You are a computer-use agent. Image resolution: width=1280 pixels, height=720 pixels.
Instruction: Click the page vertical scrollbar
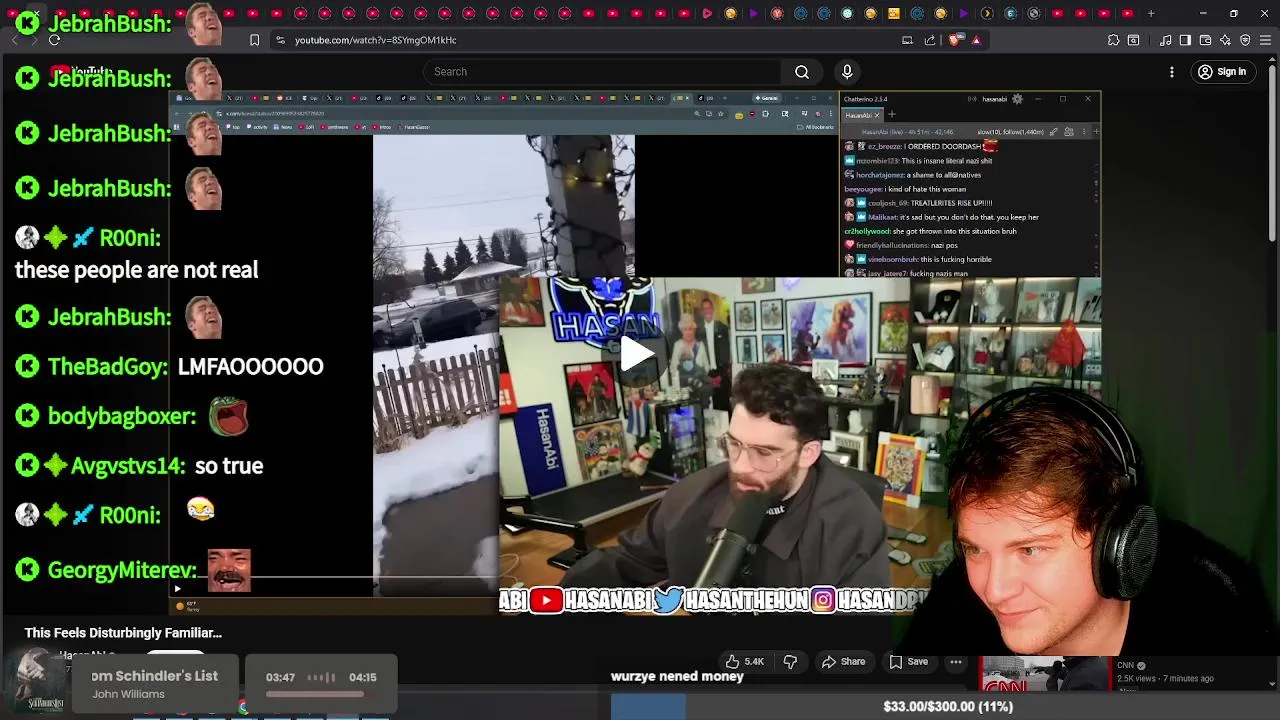pyautogui.click(x=1272, y=150)
